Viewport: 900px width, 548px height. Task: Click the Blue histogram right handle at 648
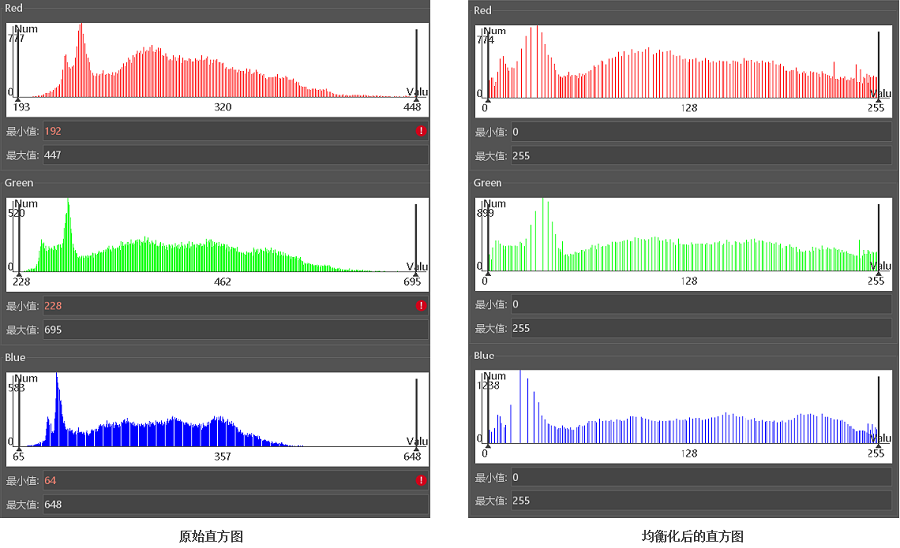point(416,446)
